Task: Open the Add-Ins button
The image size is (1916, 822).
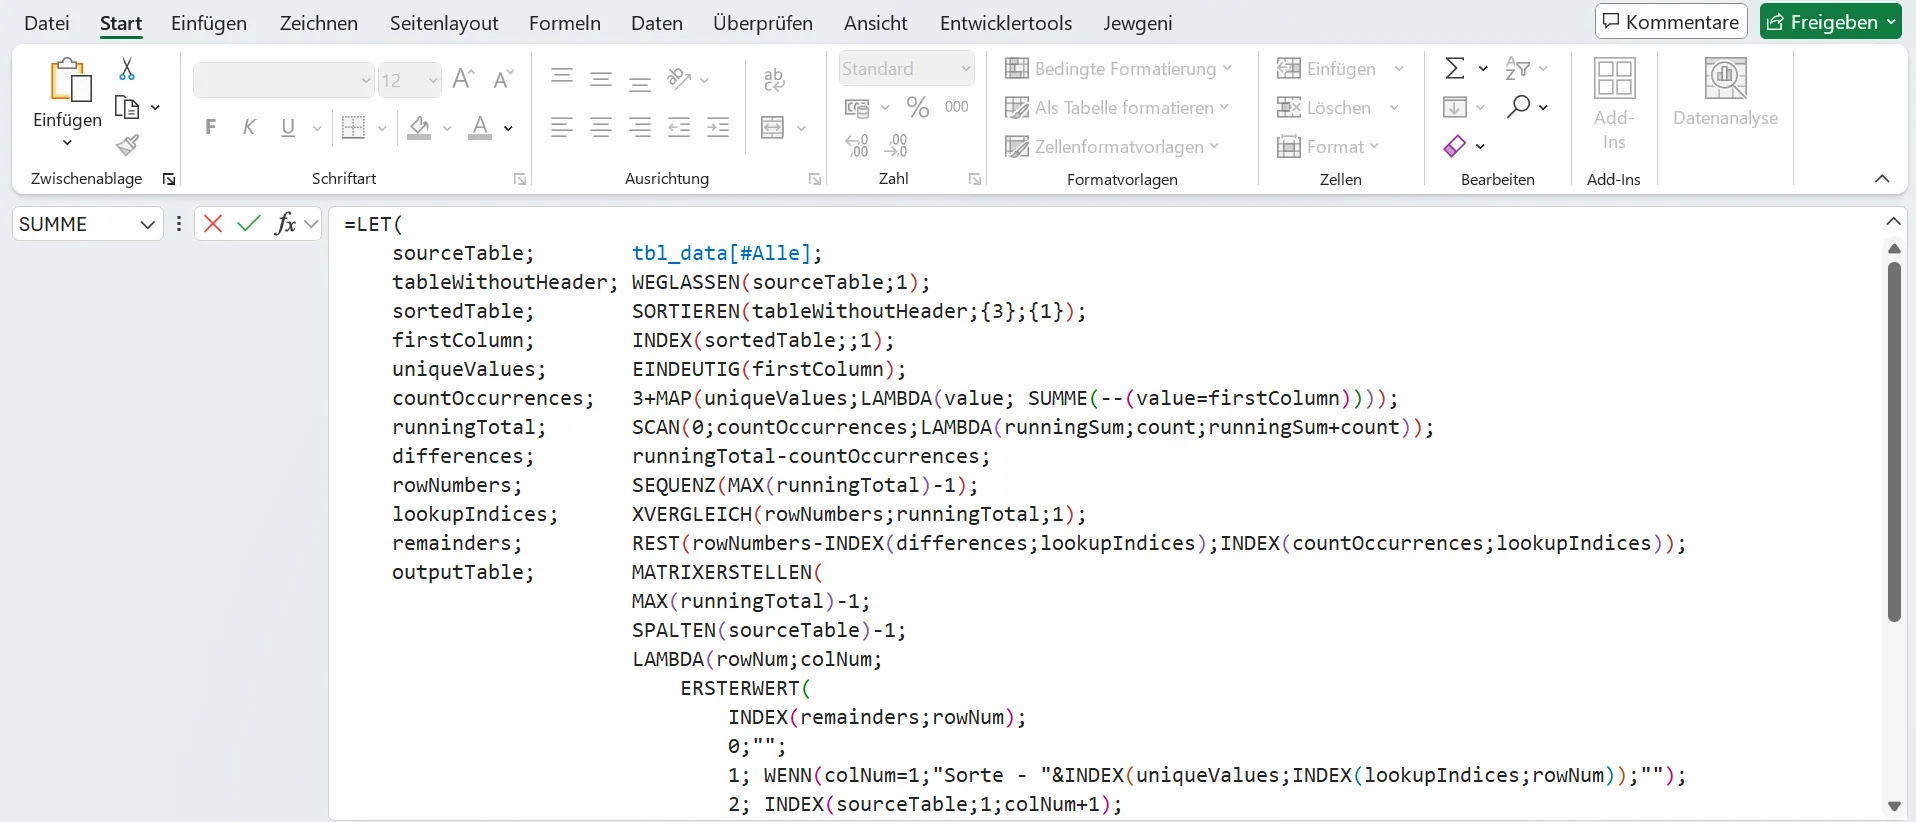Action: (x=1614, y=104)
